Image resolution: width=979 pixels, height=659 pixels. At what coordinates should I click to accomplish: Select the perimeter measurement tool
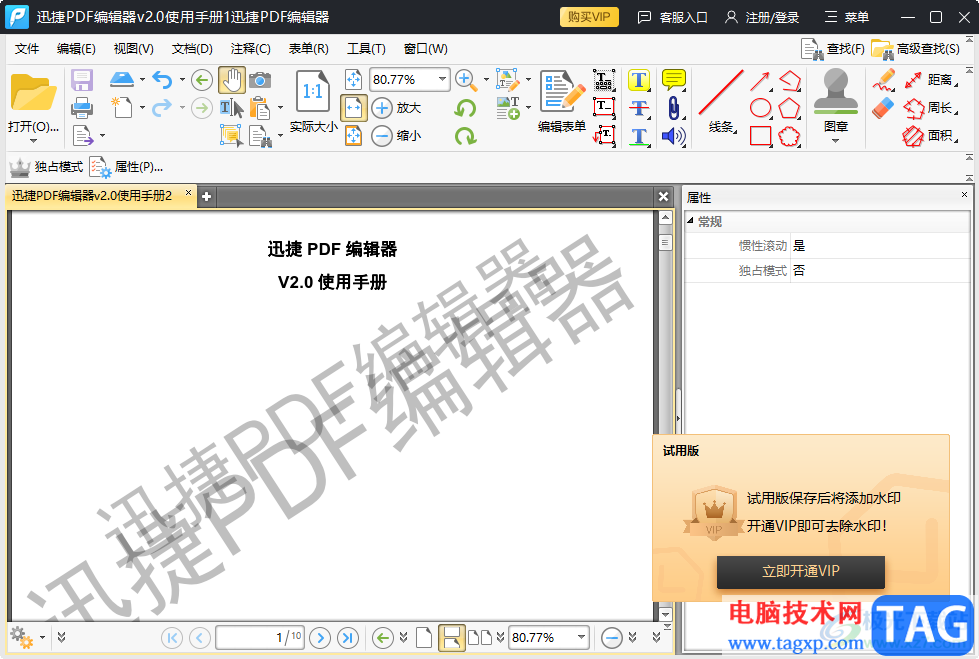tap(931, 108)
